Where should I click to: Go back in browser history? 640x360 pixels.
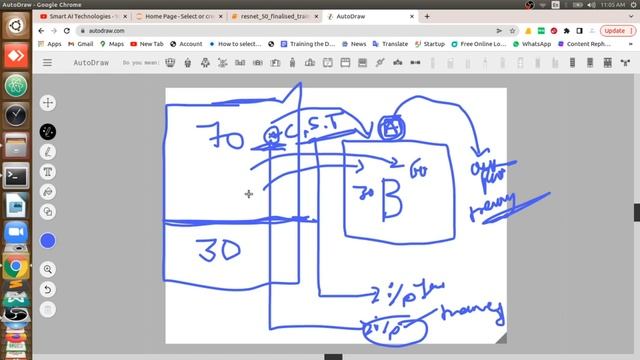click(x=41, y=31)
